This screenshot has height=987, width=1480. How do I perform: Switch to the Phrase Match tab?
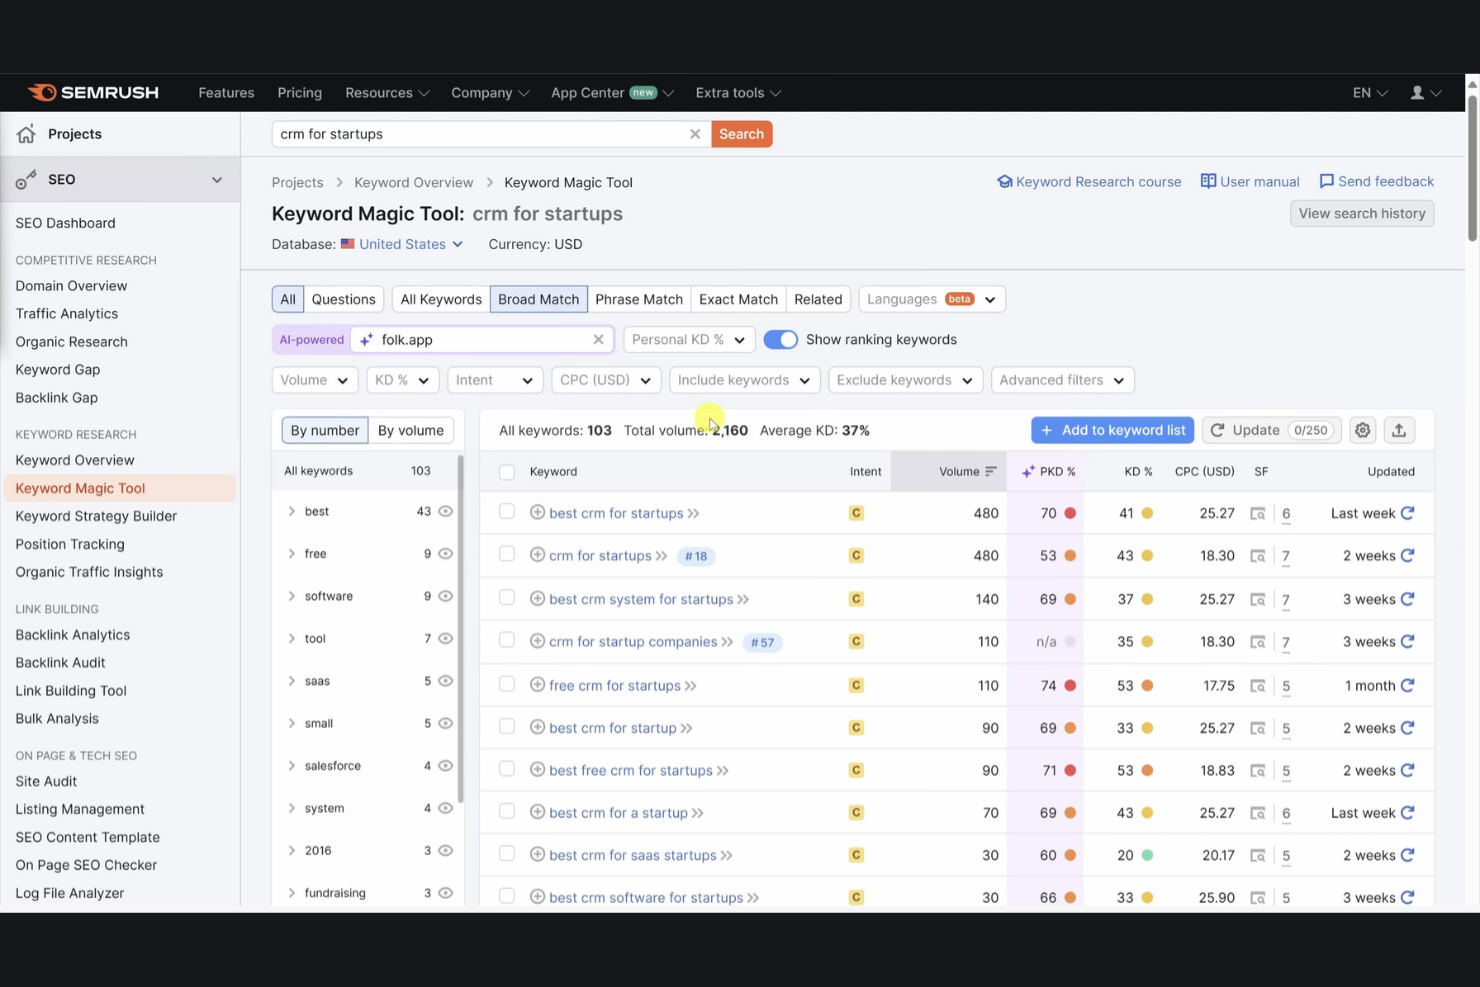coord(639,299)
